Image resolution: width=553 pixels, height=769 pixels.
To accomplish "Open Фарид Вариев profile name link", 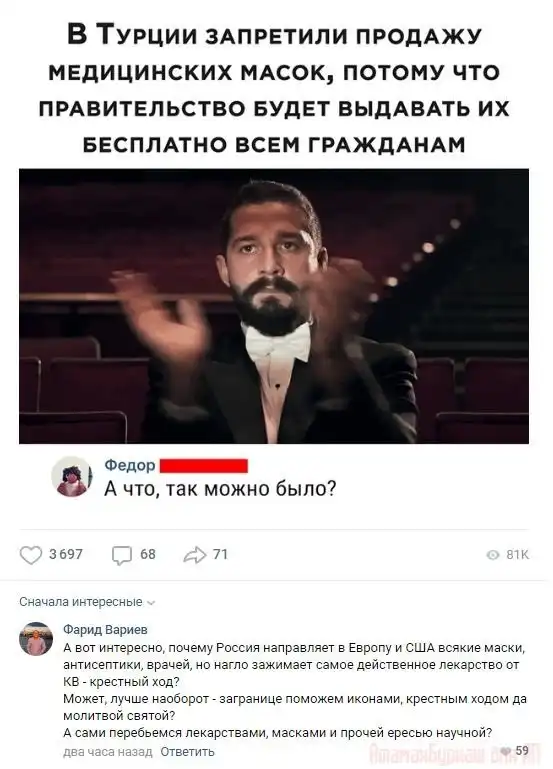I will coord(105,629).
